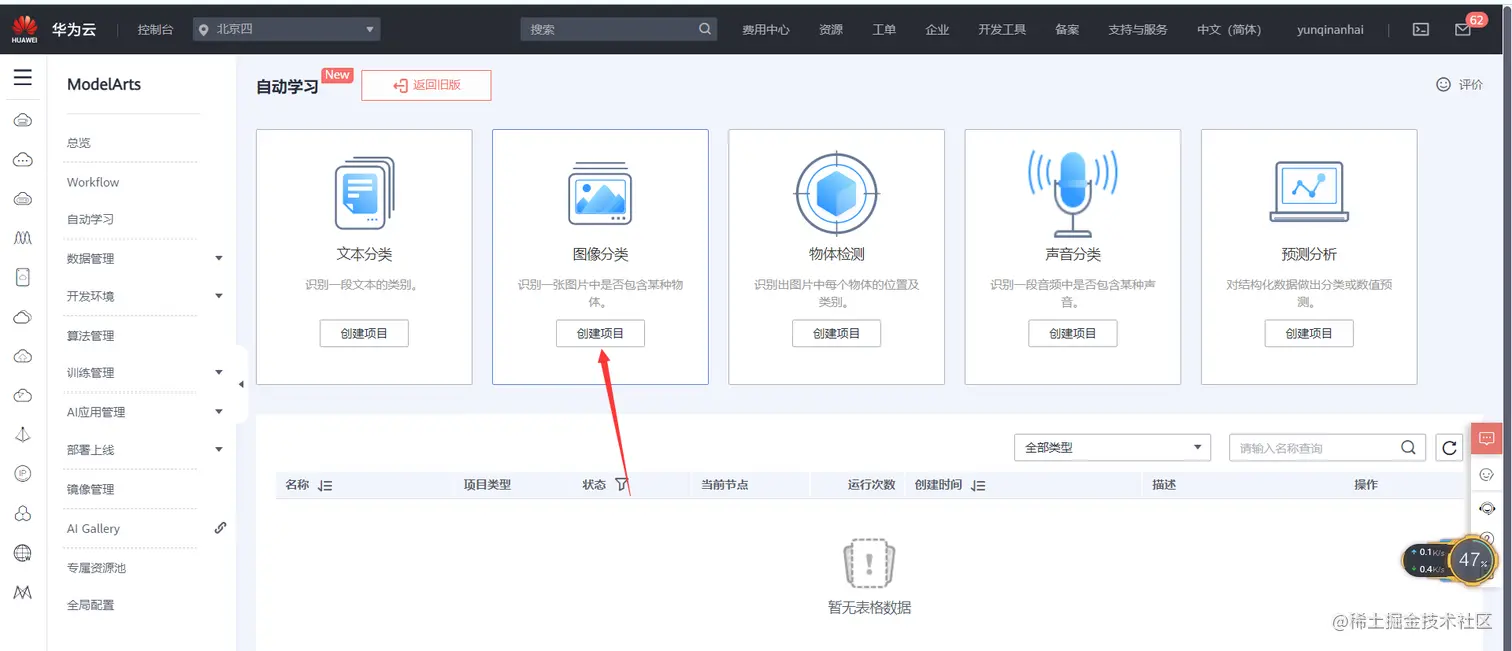Click the search magnifier in top bar
This screenshot has width=1512, height=651.
(x=705, y=29)
